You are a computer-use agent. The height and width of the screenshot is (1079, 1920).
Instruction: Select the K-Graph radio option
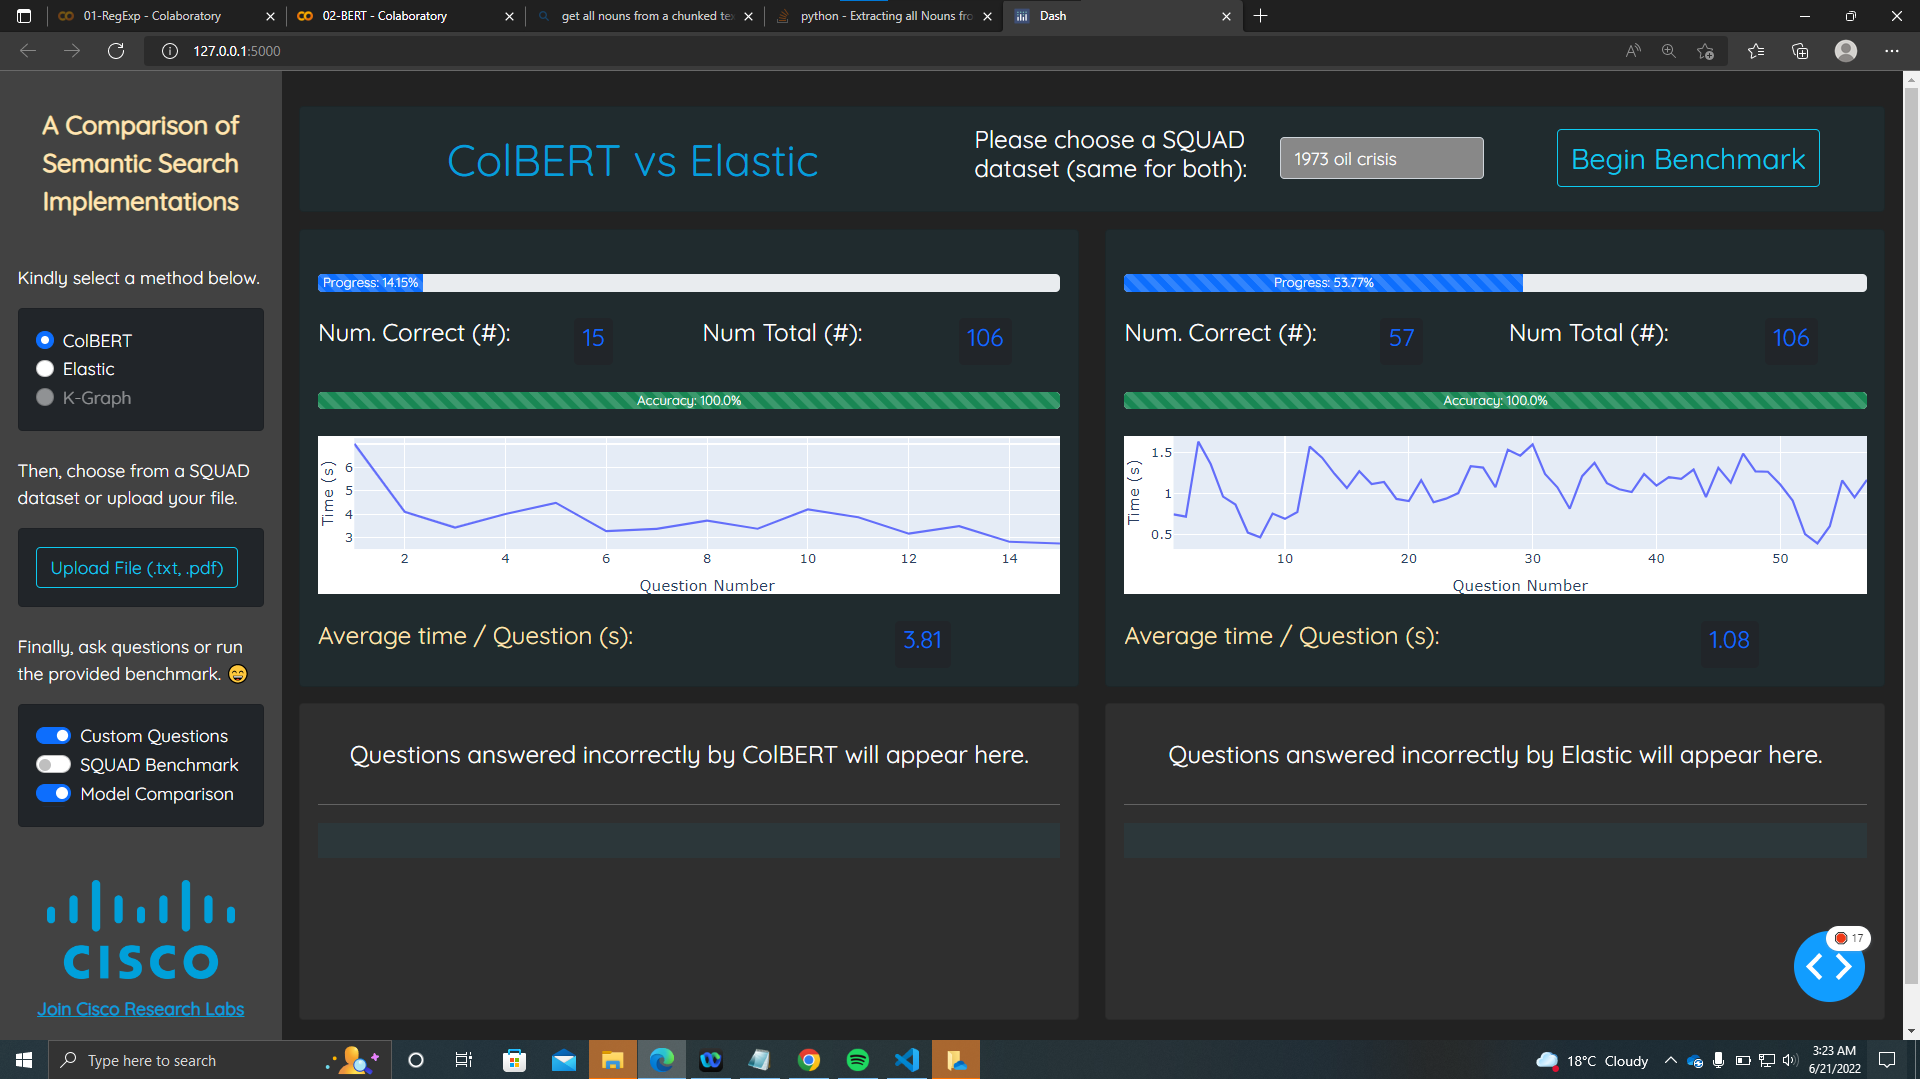point(45,397)
